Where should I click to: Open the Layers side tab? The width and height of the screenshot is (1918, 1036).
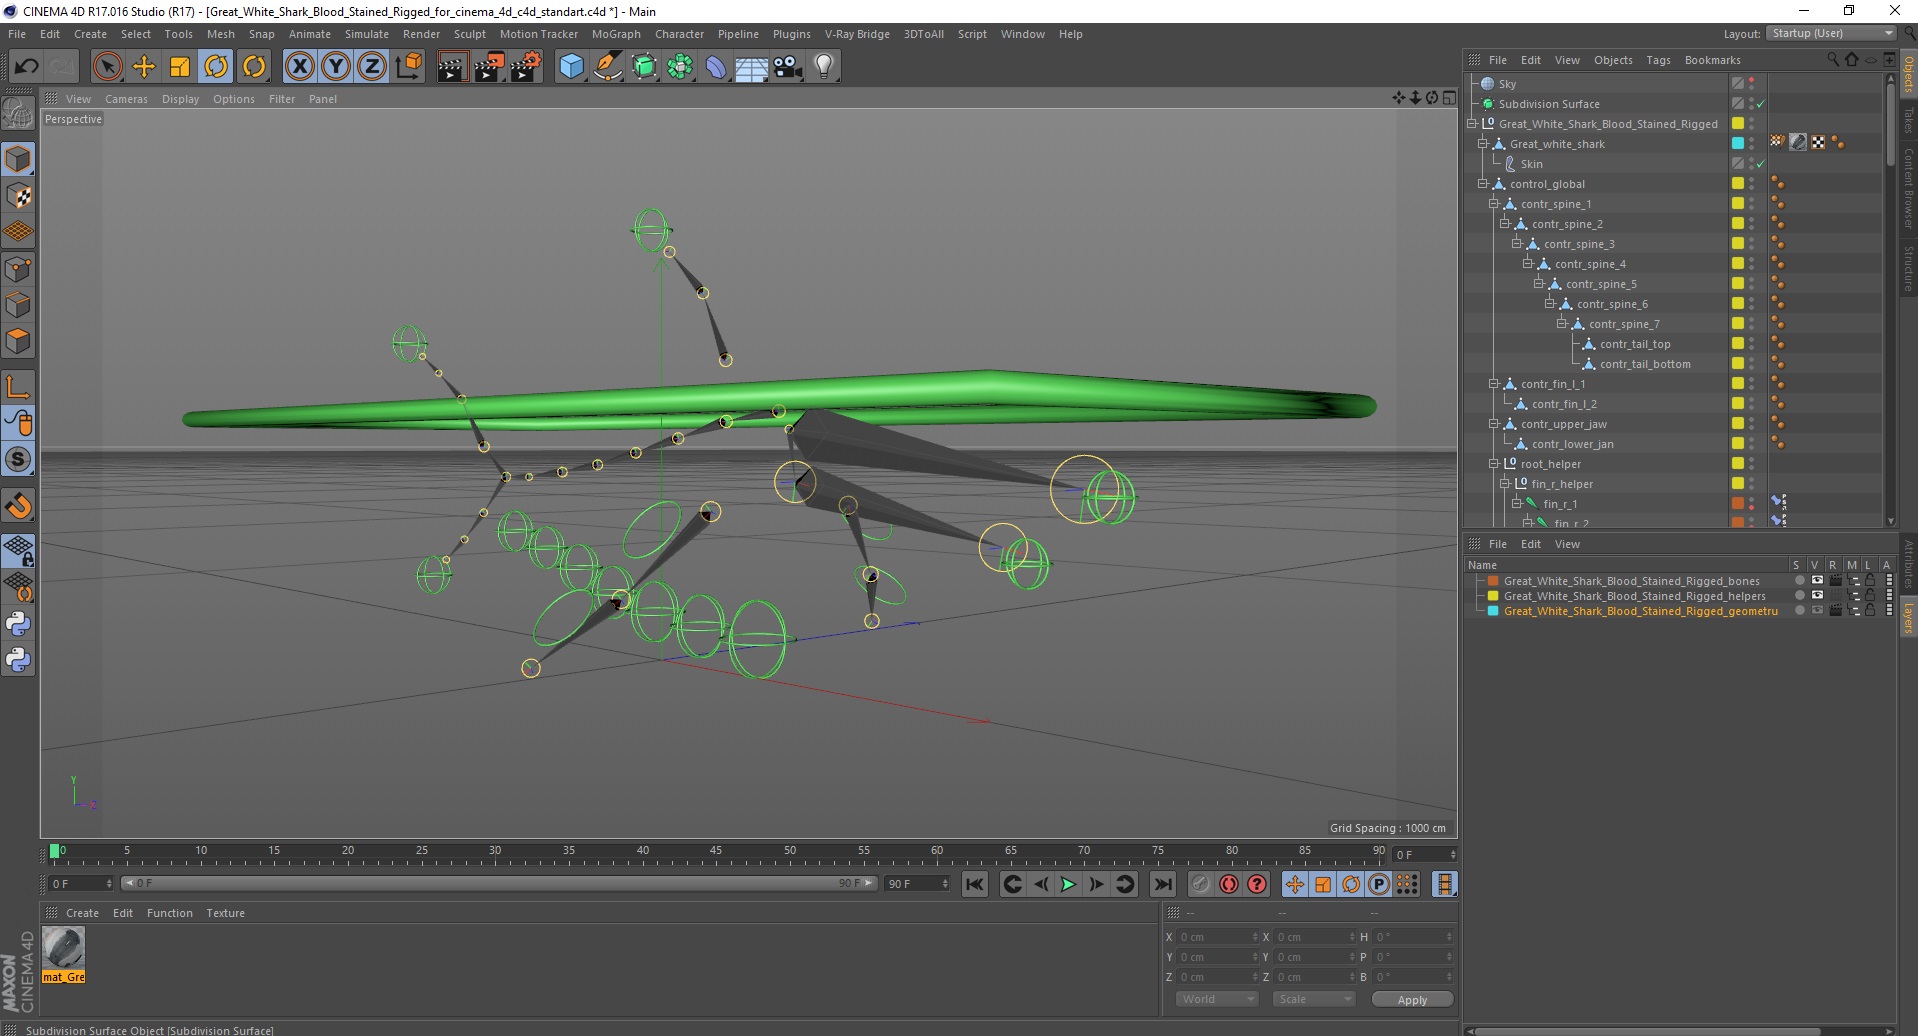click(x=1908, y=617)
